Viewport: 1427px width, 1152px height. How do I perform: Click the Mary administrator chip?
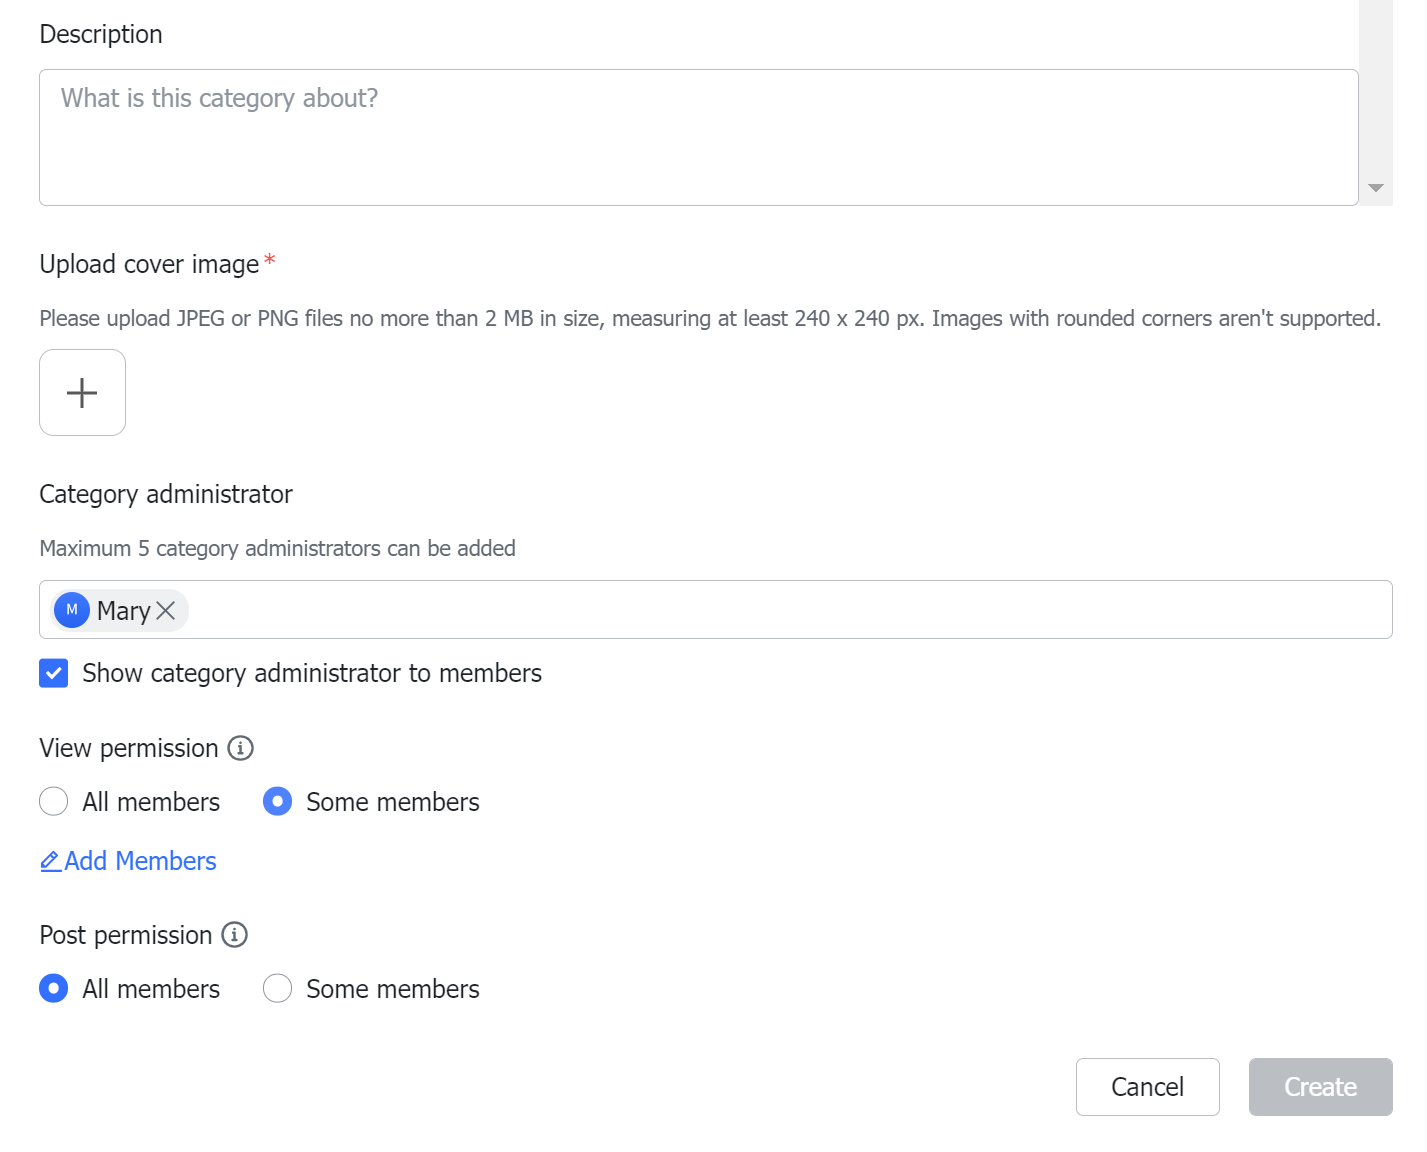120,610
